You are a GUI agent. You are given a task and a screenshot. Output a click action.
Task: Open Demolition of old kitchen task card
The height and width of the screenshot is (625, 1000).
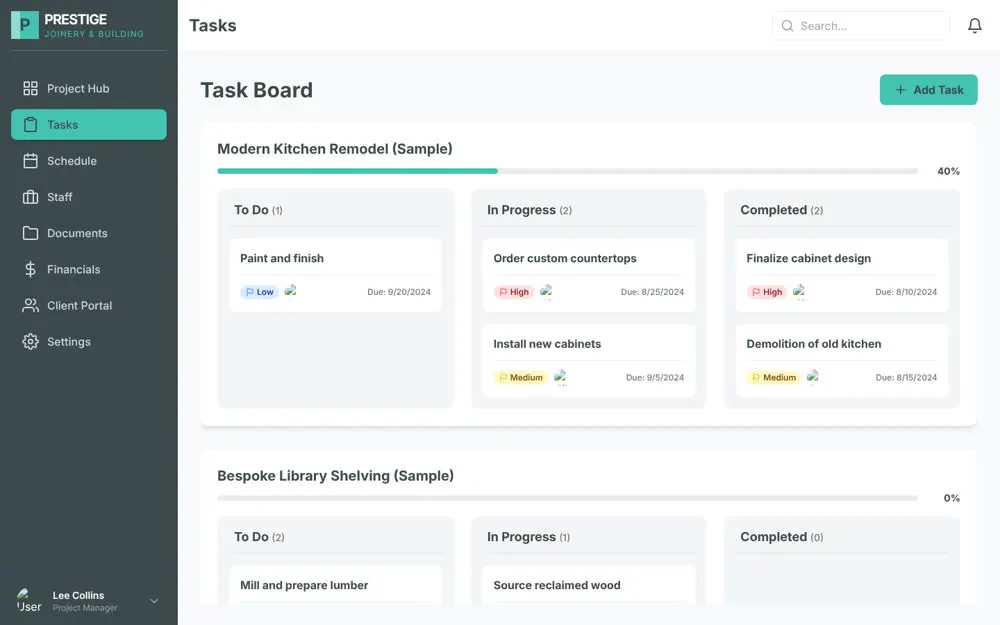coord(842,360)
